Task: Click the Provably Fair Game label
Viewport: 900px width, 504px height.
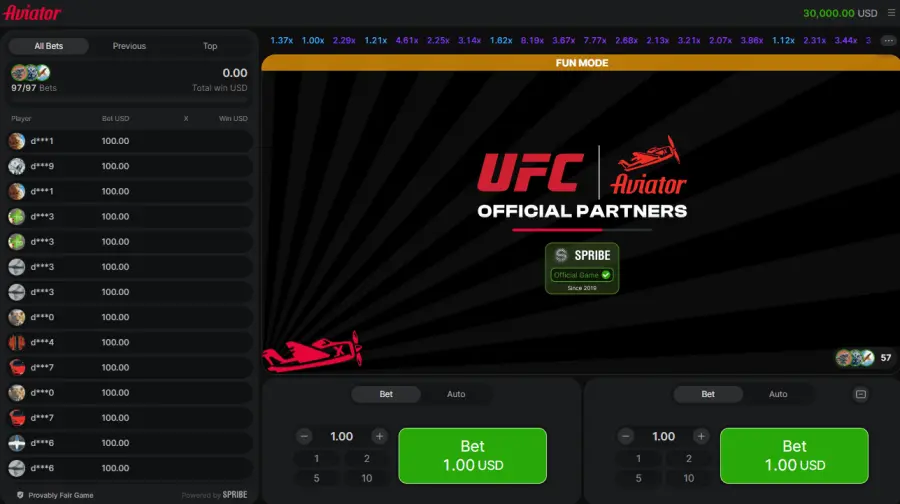Action: (x=61, y=495)
